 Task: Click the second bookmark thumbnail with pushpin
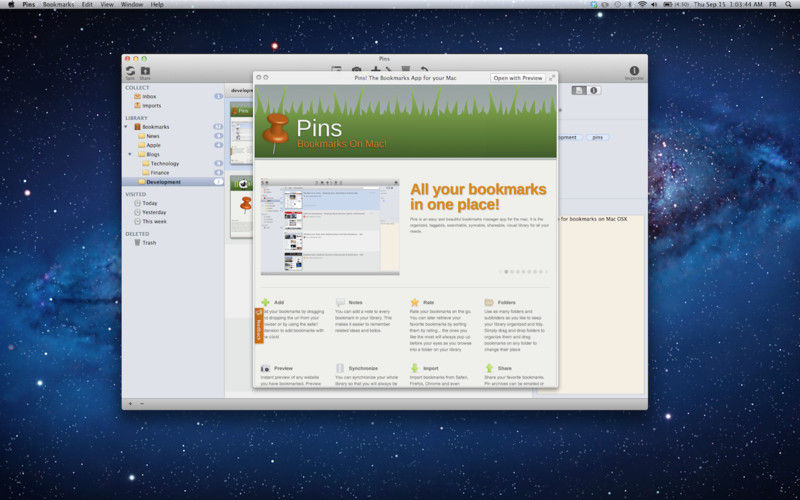[241, 207]
